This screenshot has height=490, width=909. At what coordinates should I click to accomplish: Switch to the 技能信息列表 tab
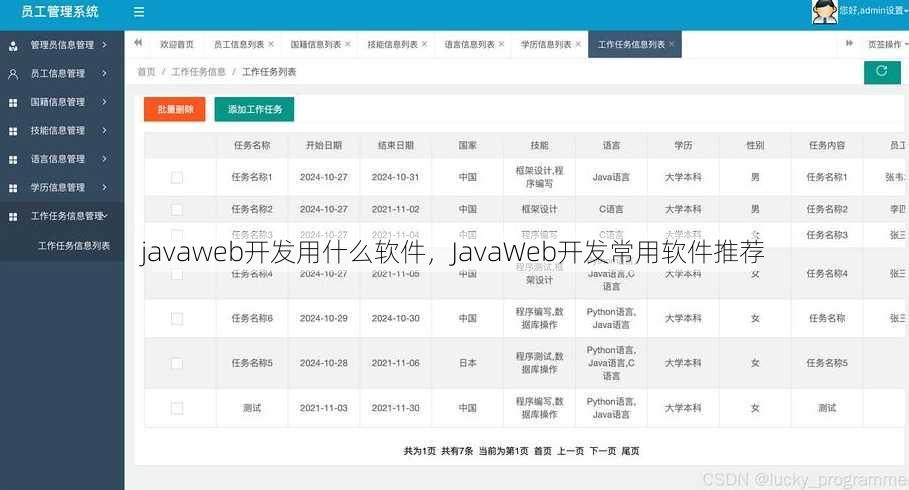(392, 44)
